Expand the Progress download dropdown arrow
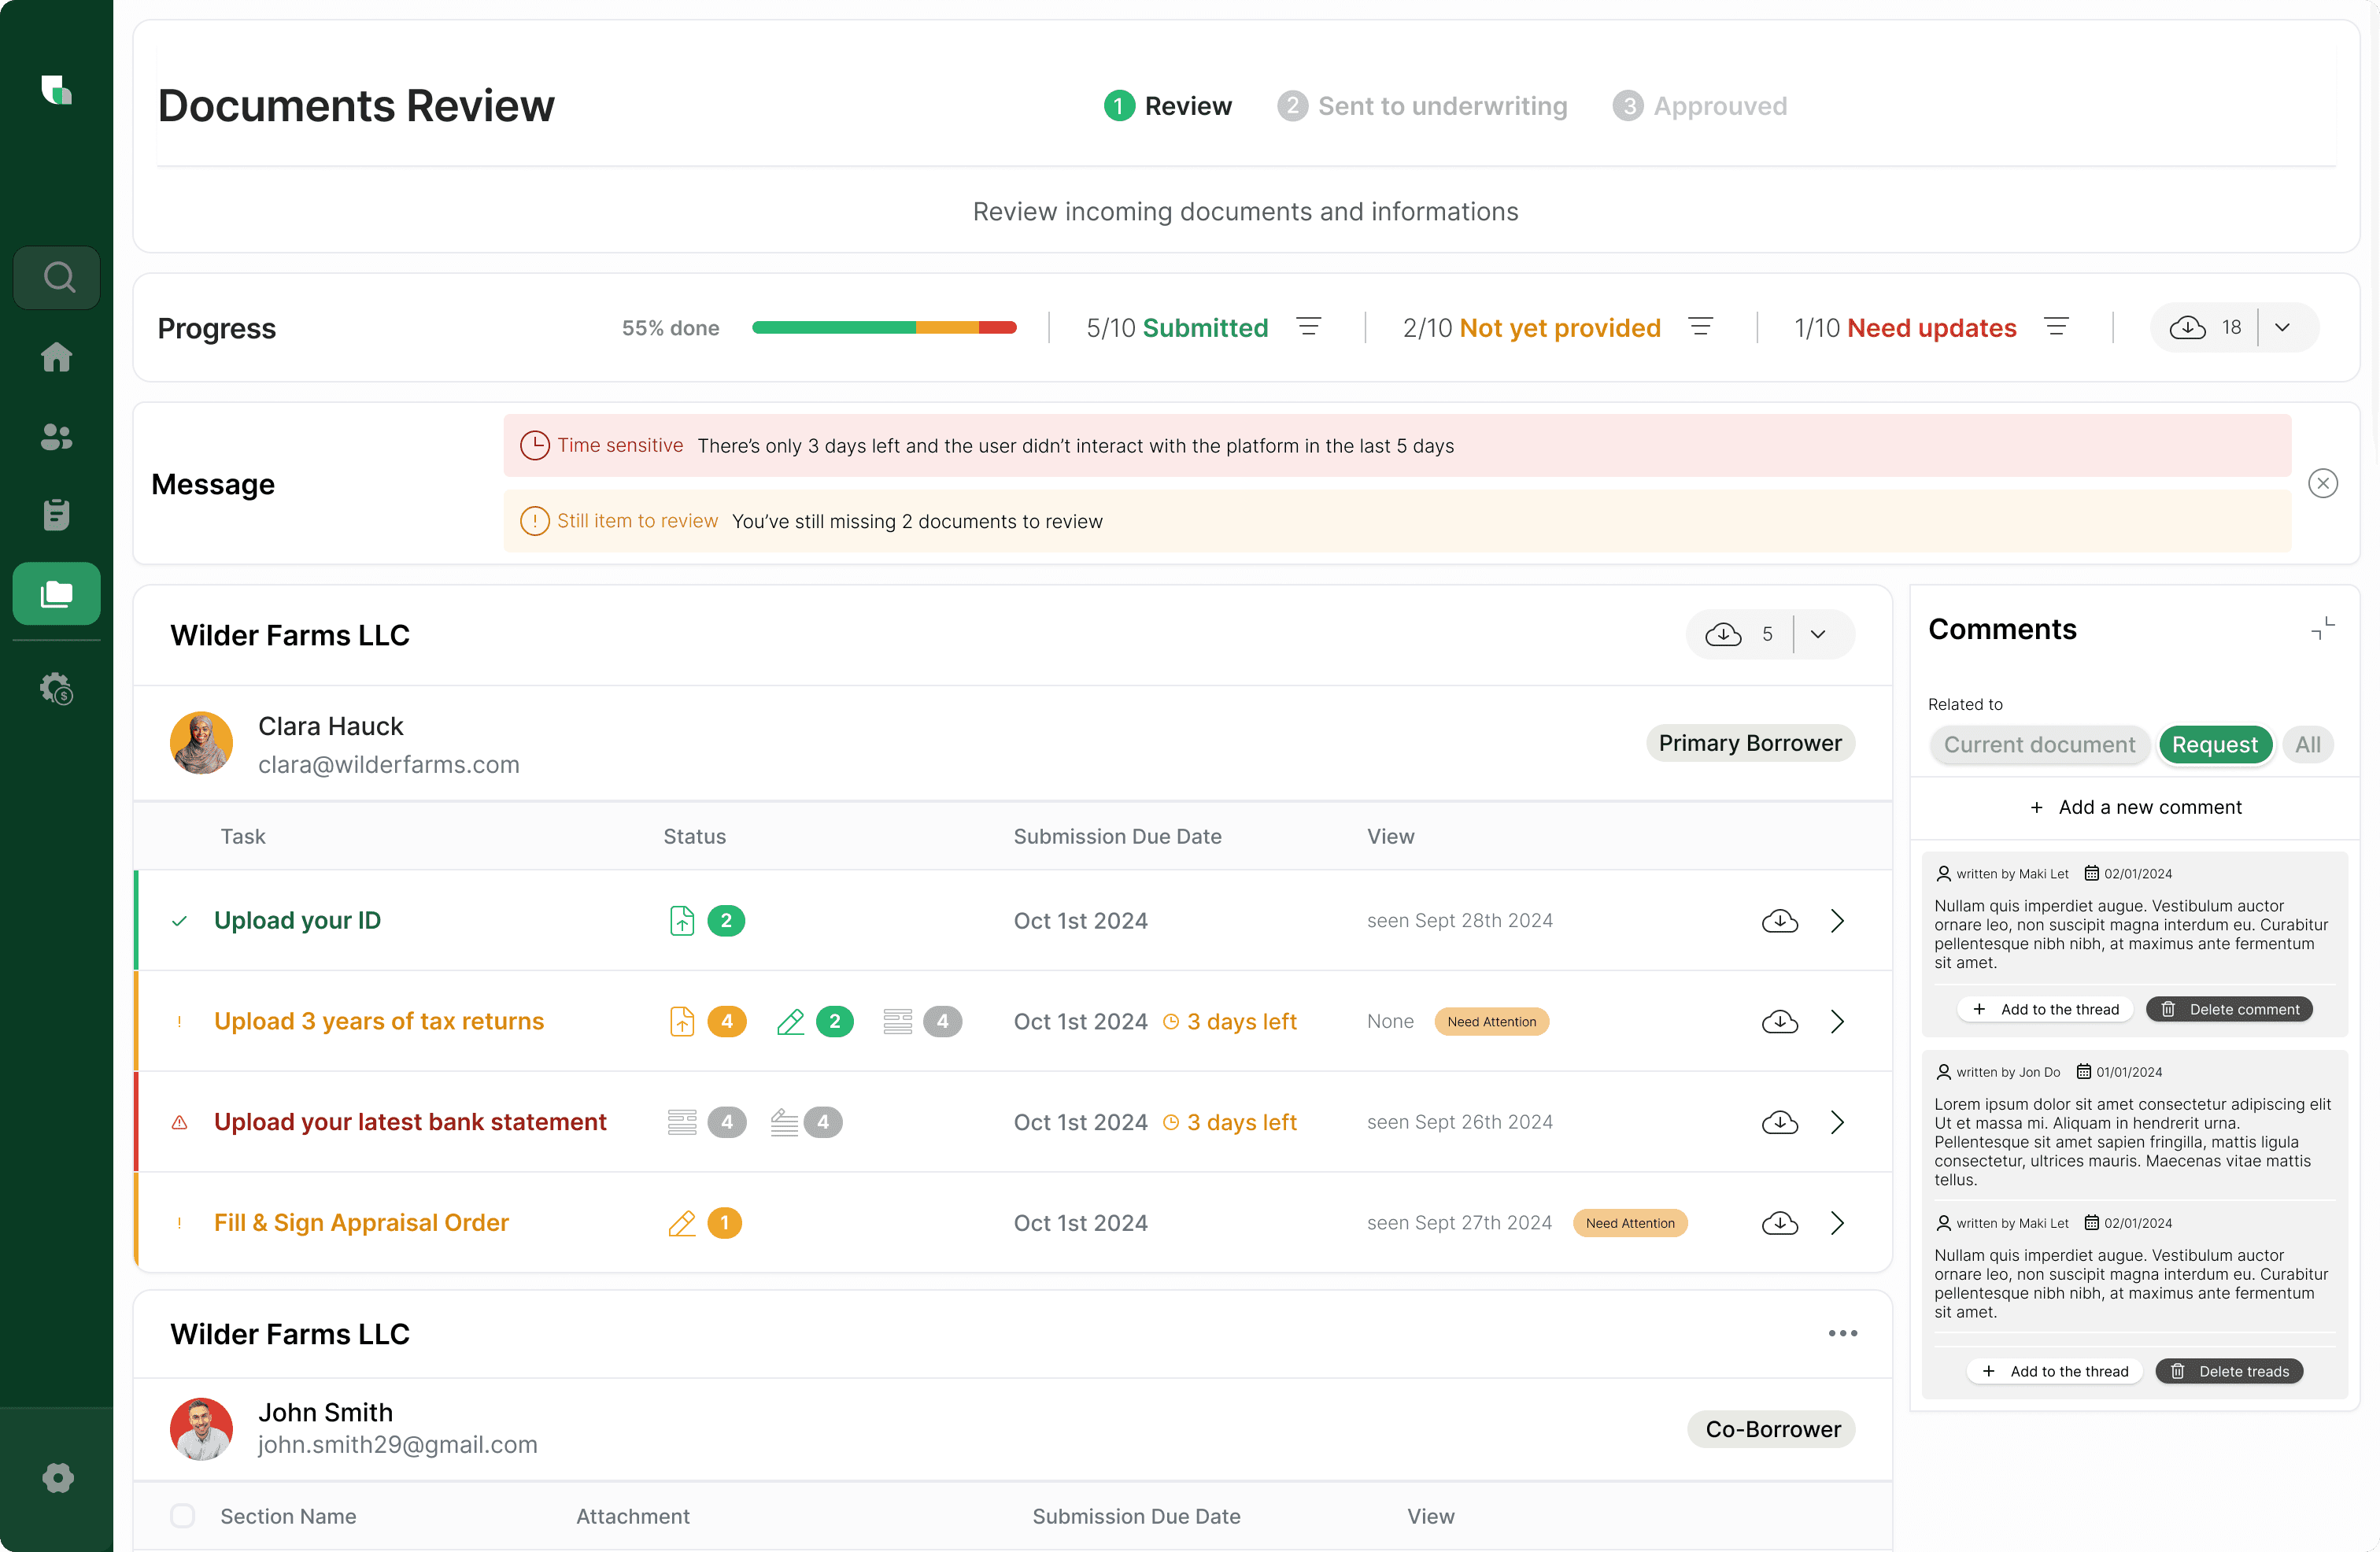 2283,328
